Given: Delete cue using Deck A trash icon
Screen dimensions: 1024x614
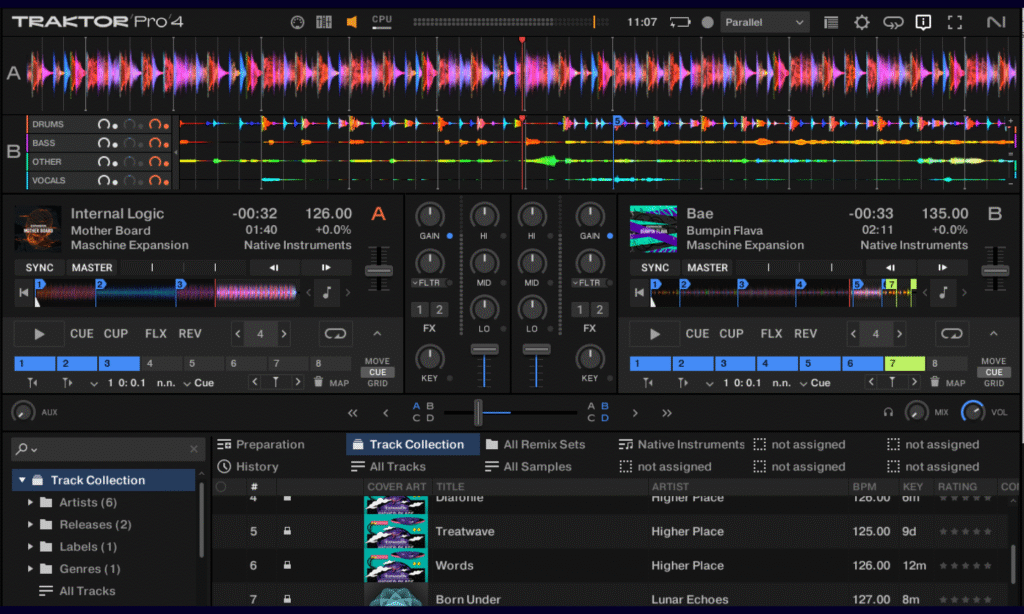Looking at the screenshot, I should coord(318,382).
